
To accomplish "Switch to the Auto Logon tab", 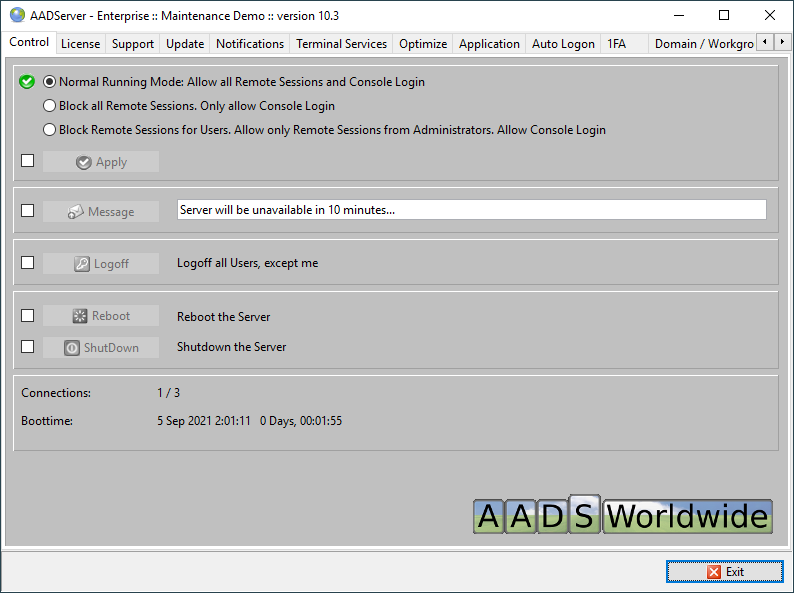I will [x=562, y=44].
